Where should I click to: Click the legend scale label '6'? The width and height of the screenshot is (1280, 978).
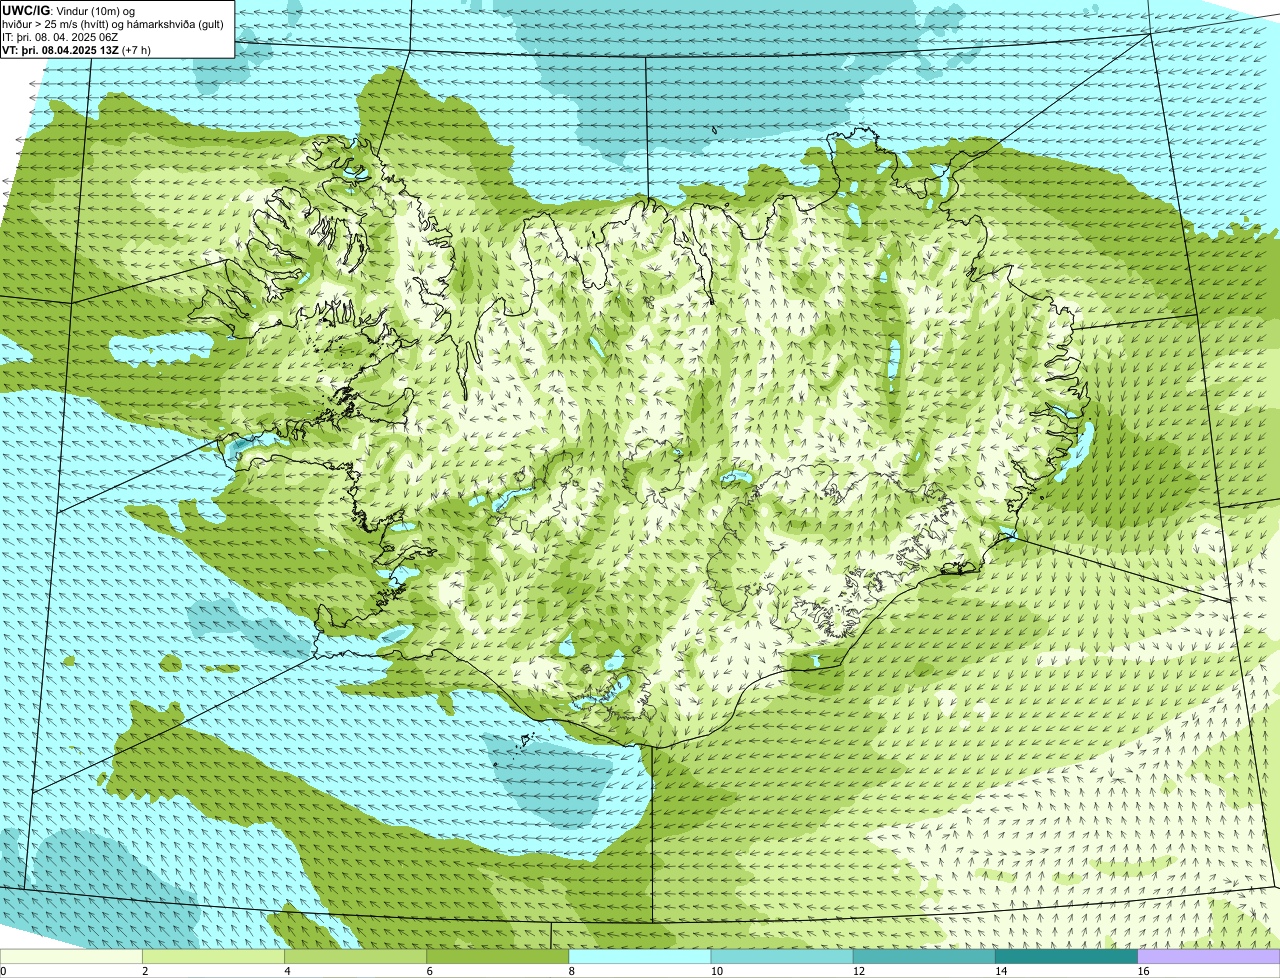pos(429,971)
